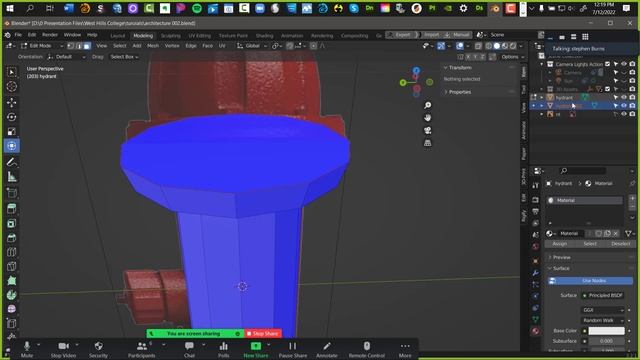Open the GGX distribution dropdown
The image size is (640, 360).
603,310
